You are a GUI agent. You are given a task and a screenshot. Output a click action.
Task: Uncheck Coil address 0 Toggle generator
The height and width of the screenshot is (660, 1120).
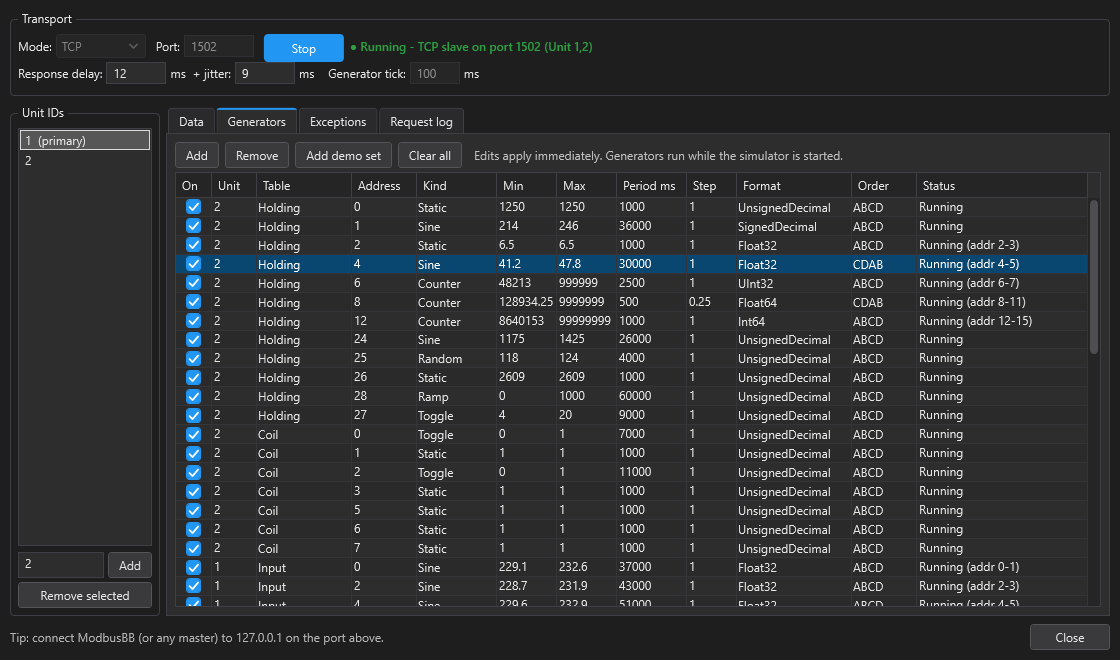pos(194,434)
